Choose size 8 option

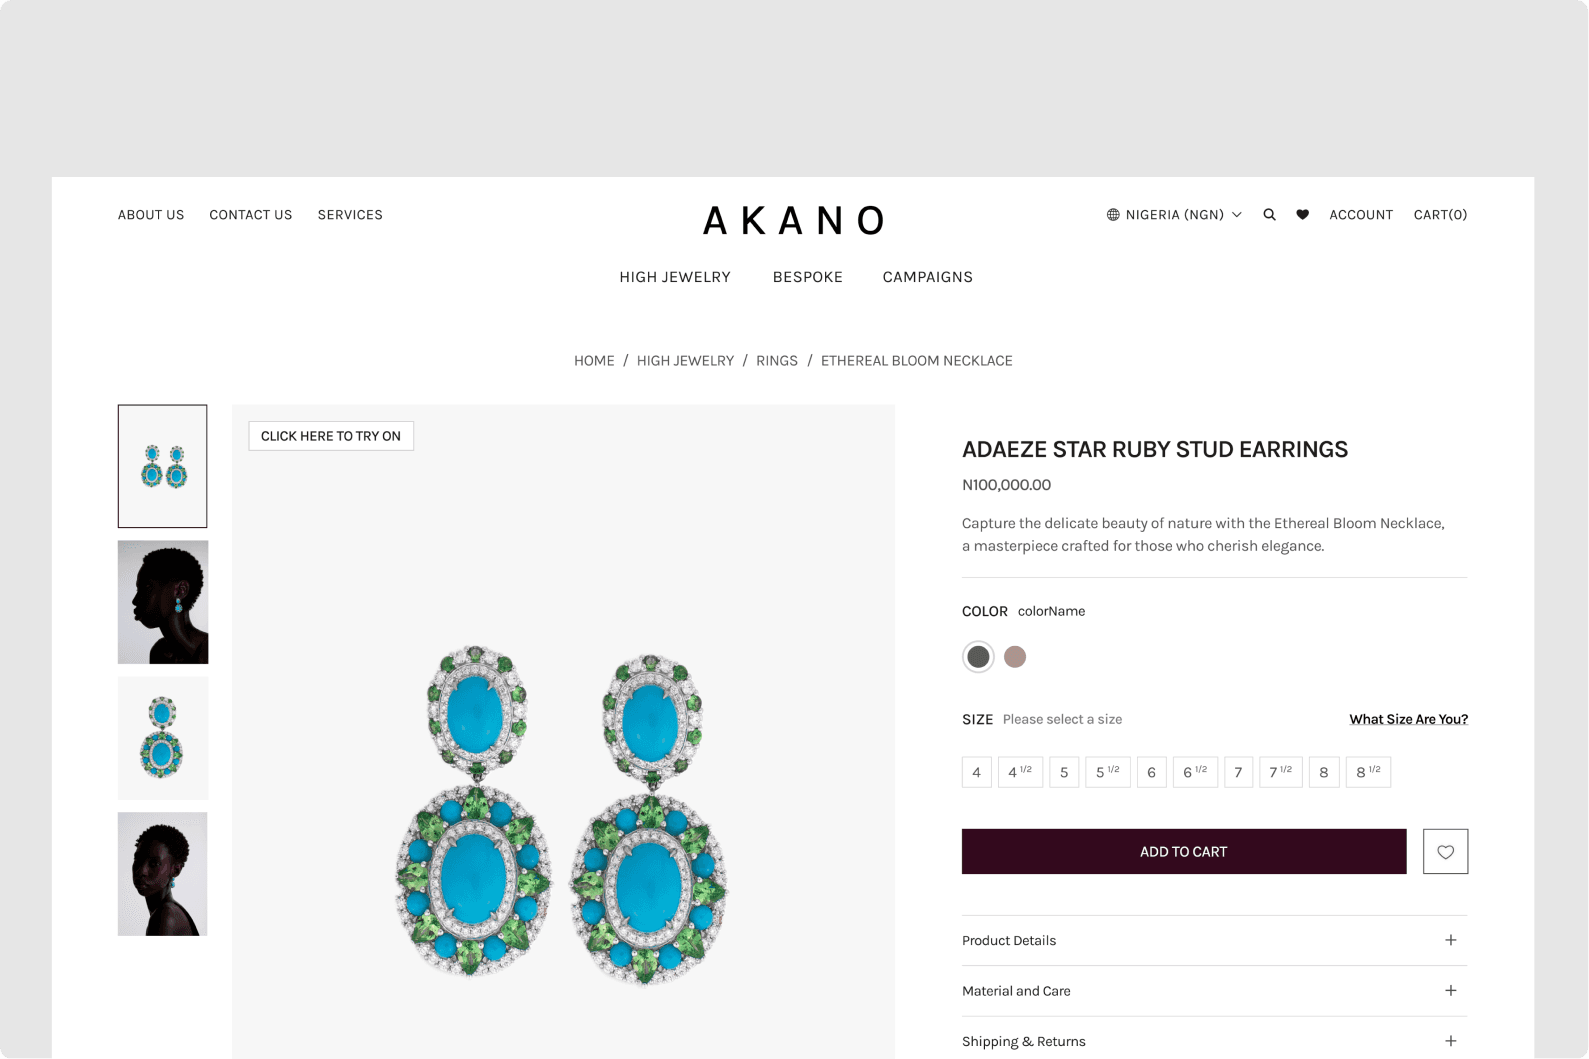1323,772
